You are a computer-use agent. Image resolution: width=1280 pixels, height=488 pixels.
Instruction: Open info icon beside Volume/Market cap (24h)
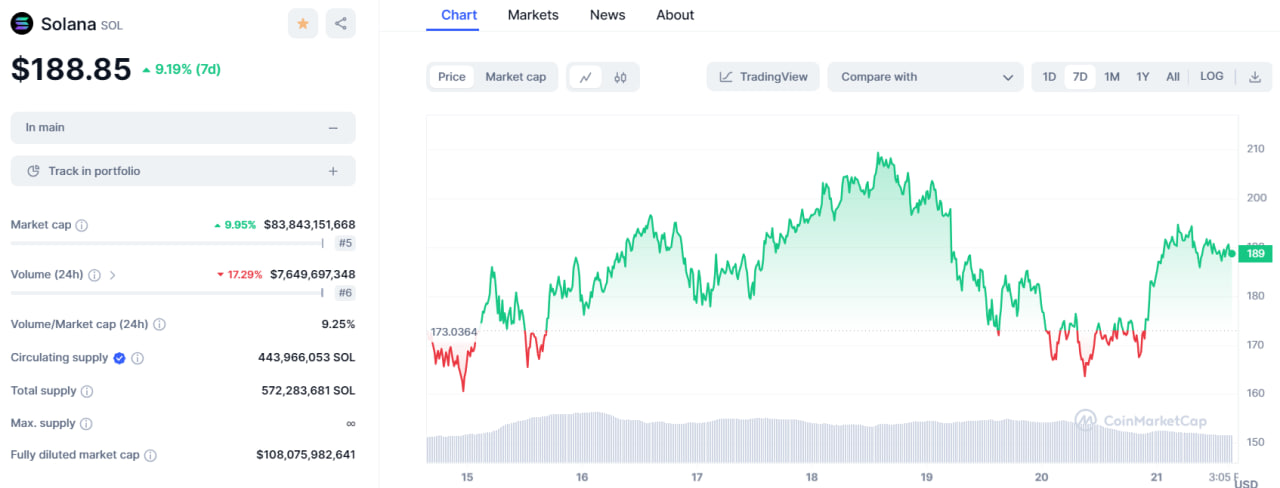(x=160, y=324)
